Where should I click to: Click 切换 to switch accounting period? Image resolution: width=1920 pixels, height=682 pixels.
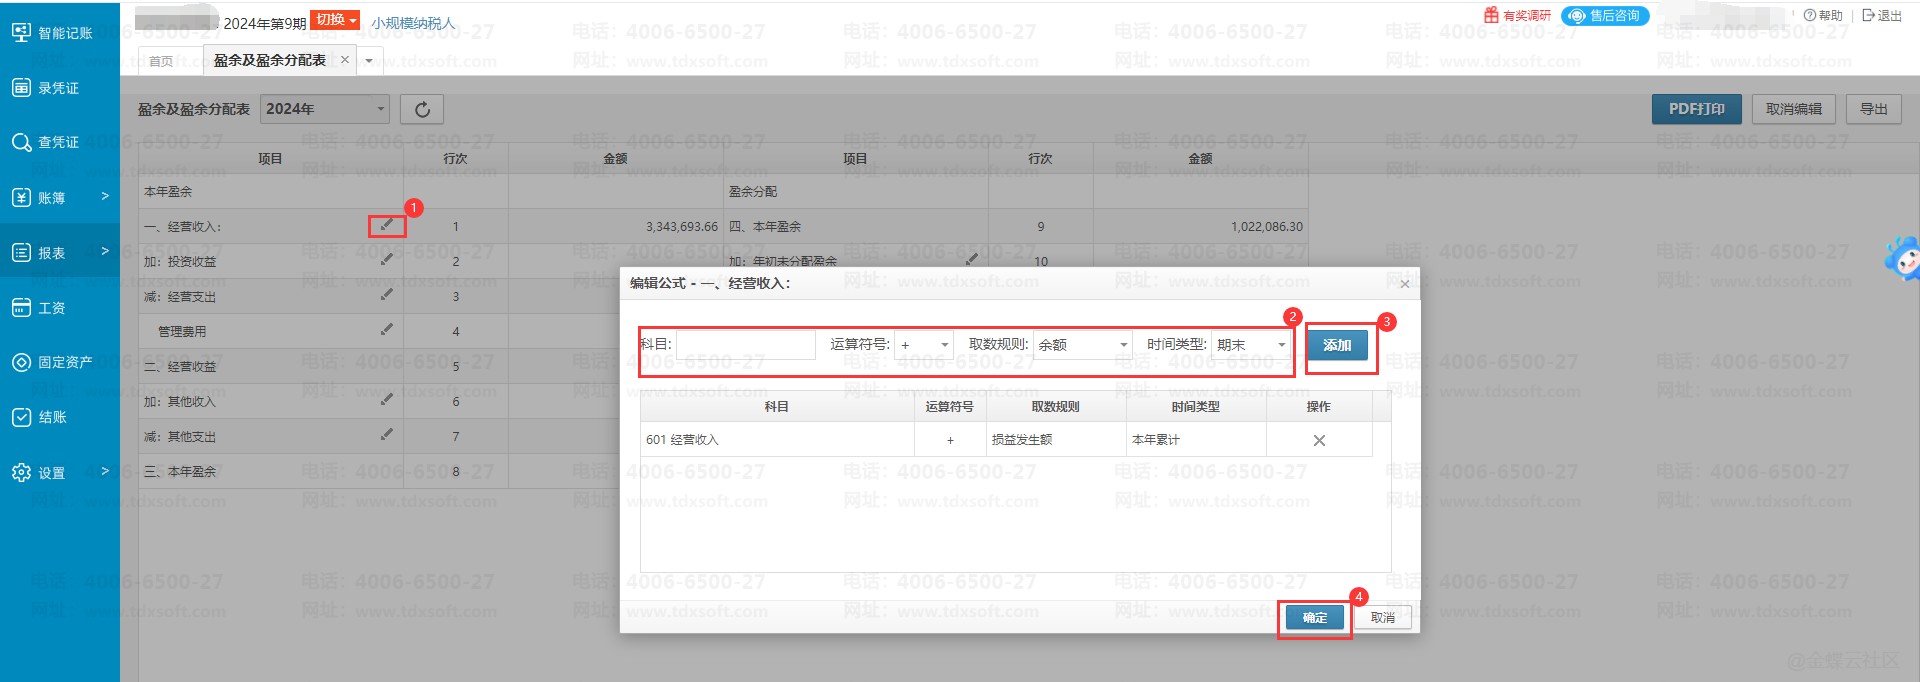(x=334, y=20)
